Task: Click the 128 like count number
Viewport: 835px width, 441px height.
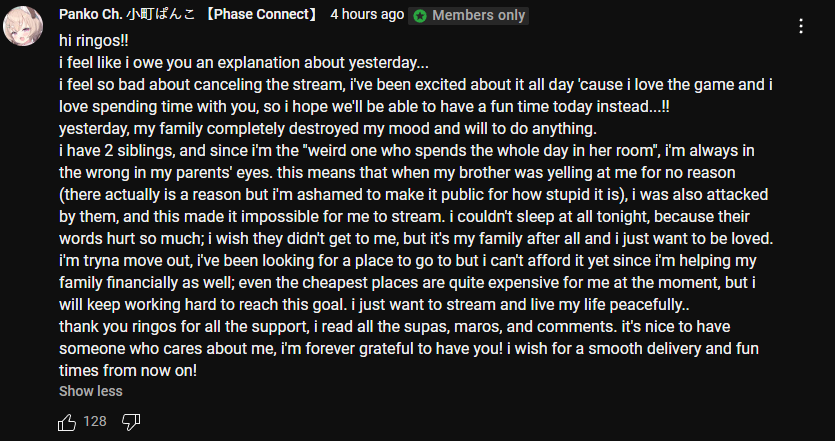Action: point(95,421)
